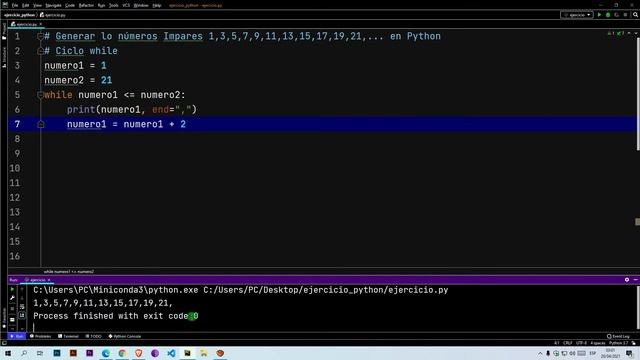Screen dimensions: 640x360
Task: Open the File menu
Action: 15,5
